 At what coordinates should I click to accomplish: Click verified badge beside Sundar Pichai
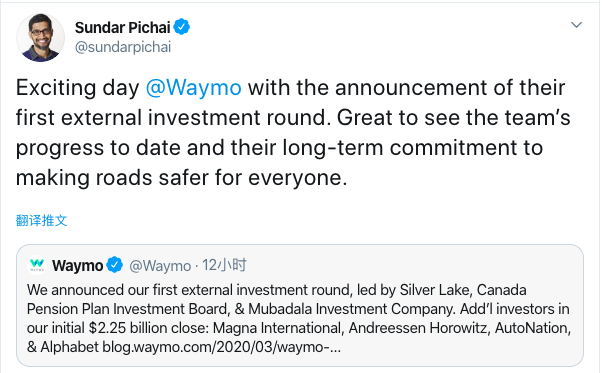[182, 27]
